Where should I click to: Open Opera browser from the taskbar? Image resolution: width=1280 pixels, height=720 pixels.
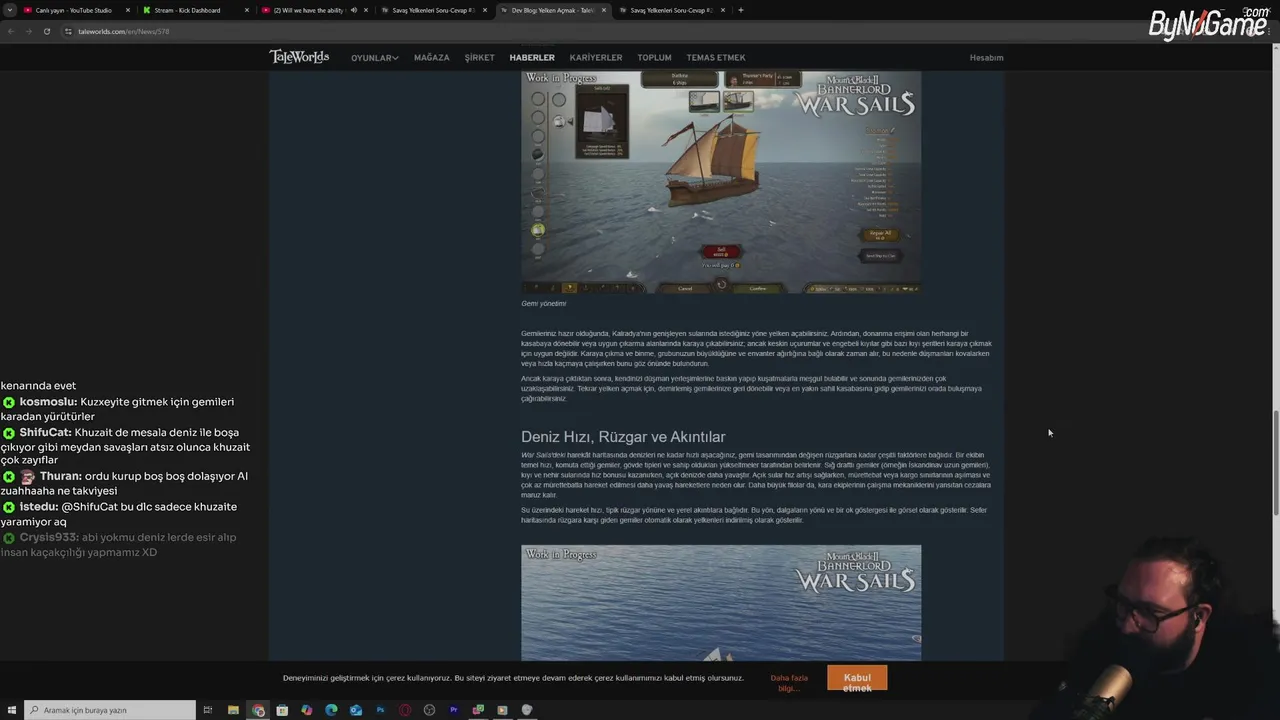(x=405, y=710)
